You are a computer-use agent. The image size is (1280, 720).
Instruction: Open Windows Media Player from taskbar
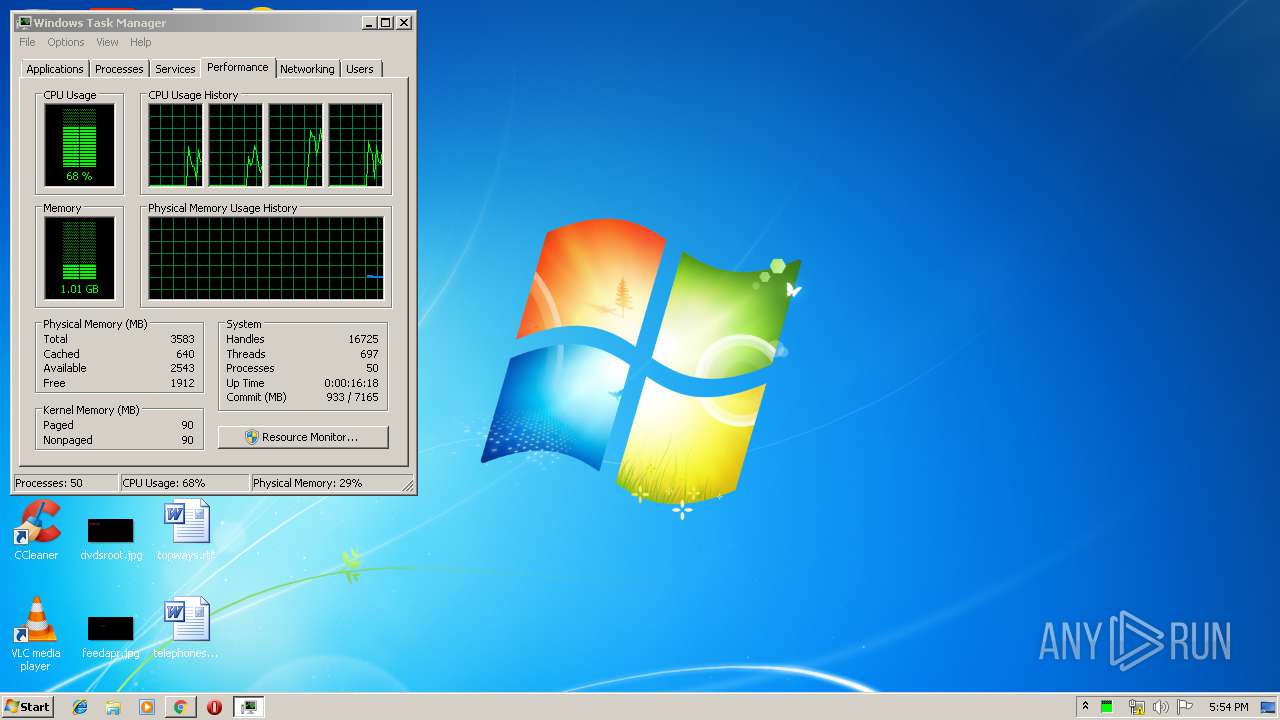(x=147, y=707)
